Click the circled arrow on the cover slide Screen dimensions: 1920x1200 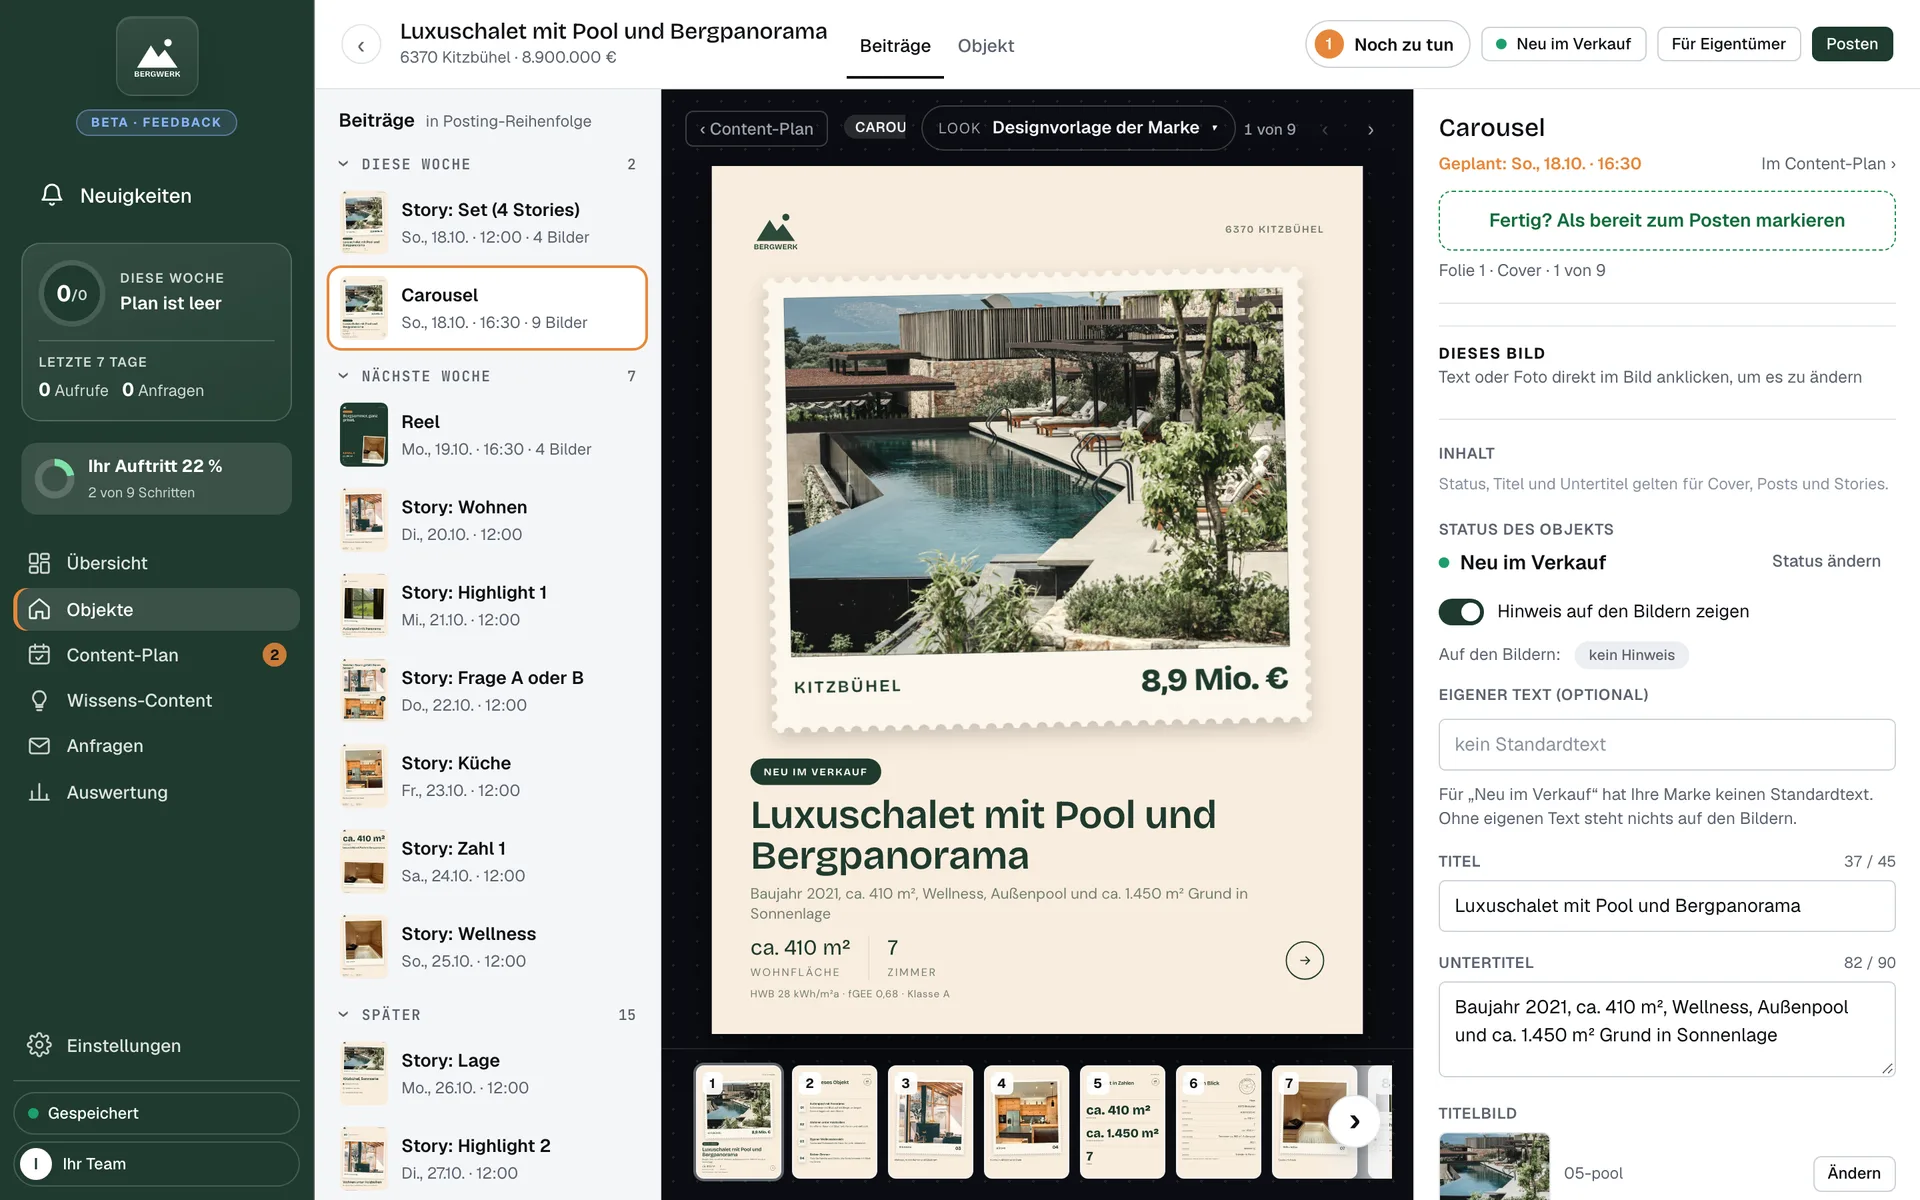(x=1304, y=960)
